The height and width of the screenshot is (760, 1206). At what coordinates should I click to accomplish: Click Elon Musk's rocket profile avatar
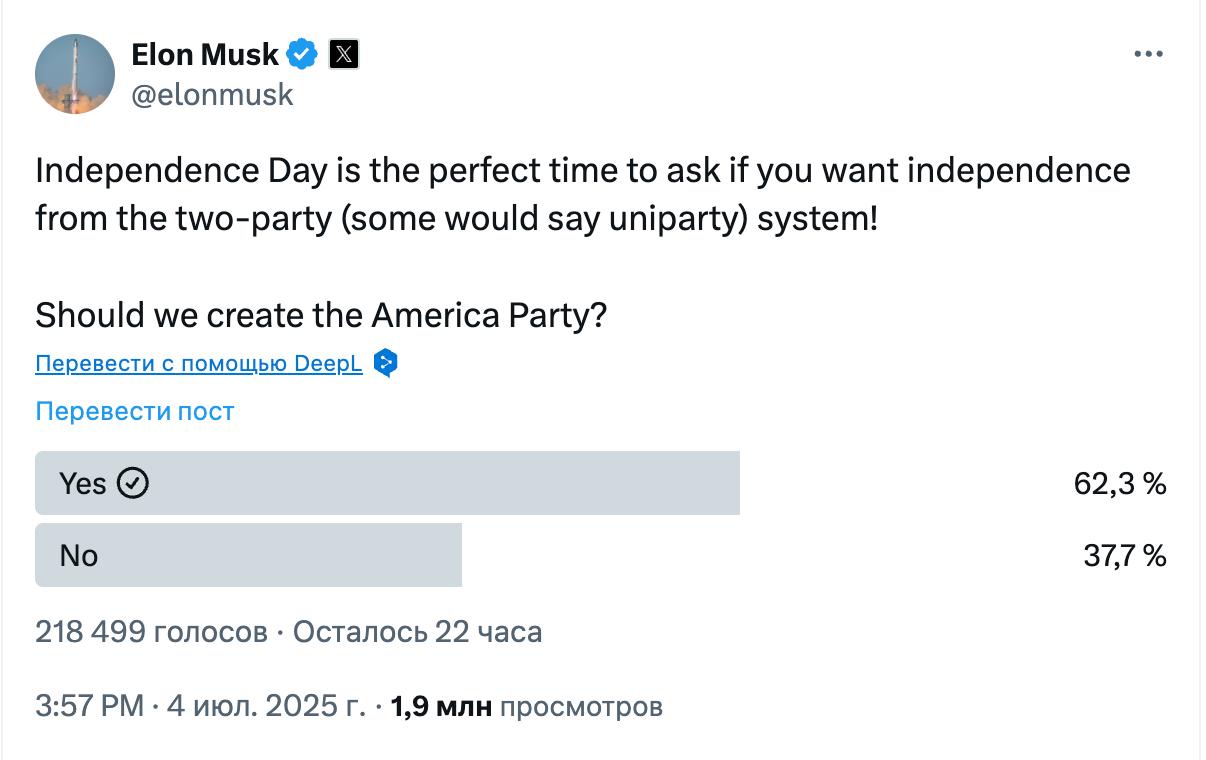75,74
